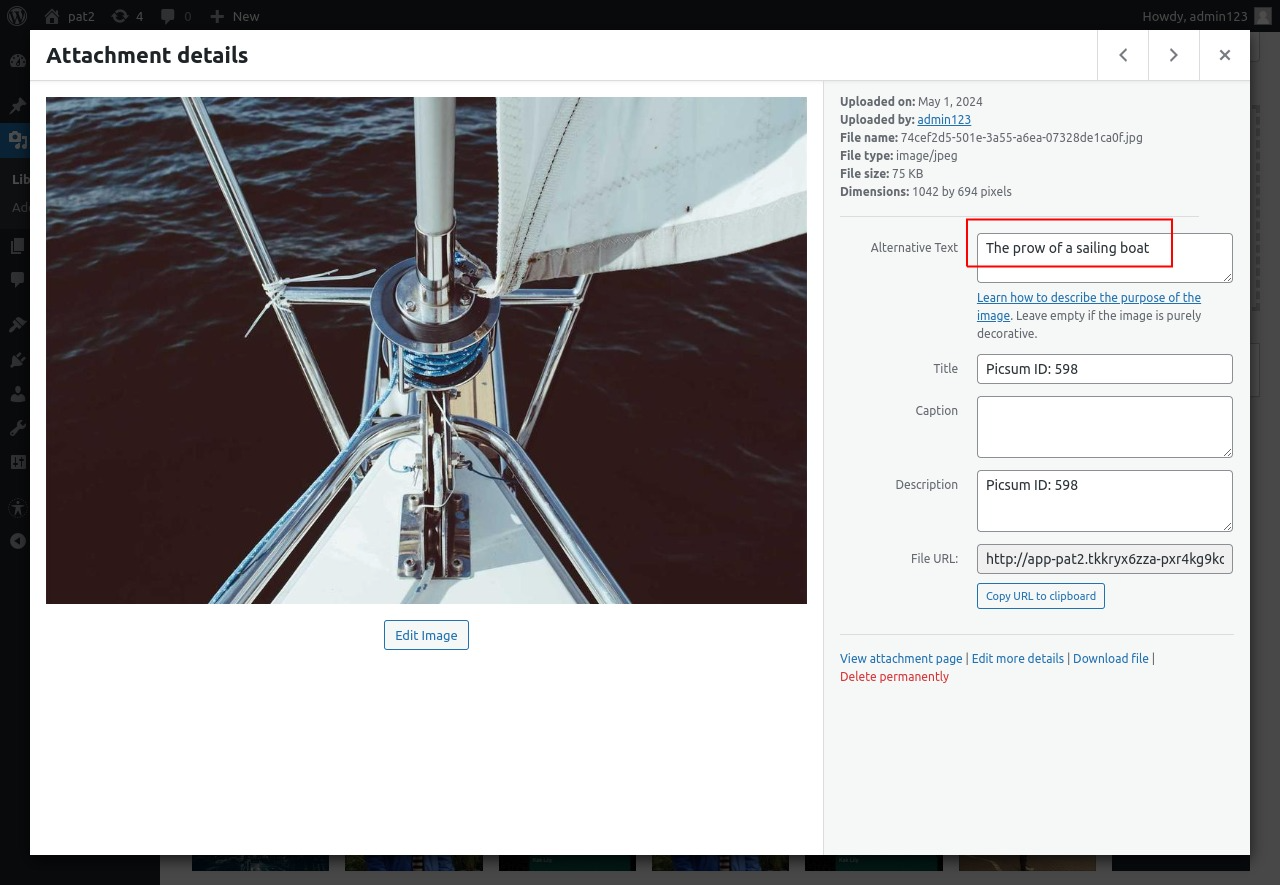
Task: Open the Edit more details link
Action: 1018,658
